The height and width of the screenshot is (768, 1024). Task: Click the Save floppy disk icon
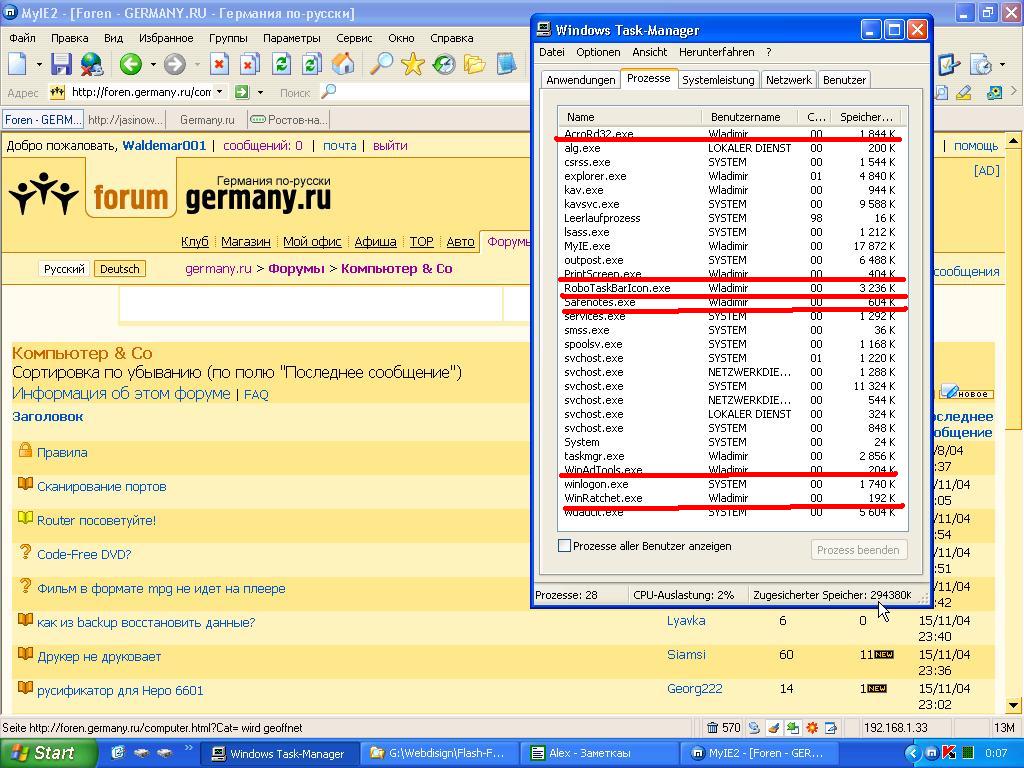point(61,64)
